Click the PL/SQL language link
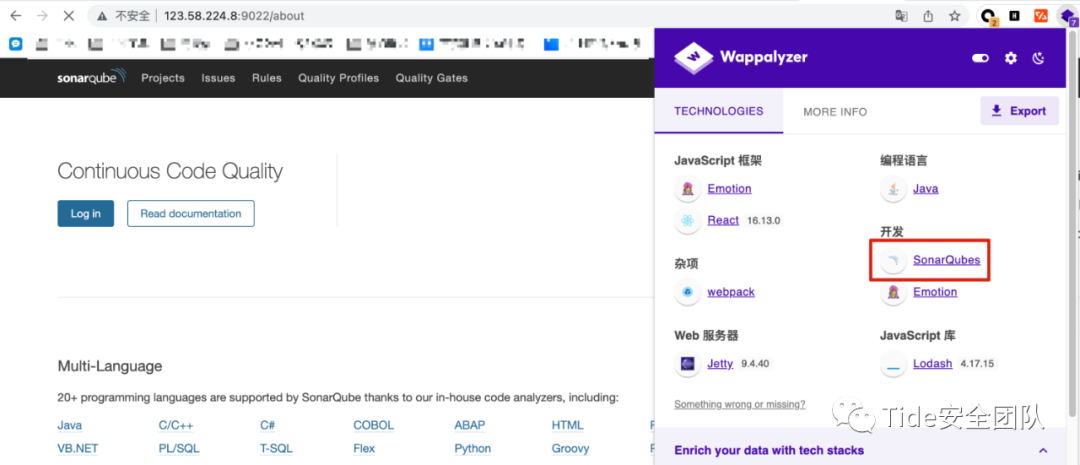 pos(179,449)
